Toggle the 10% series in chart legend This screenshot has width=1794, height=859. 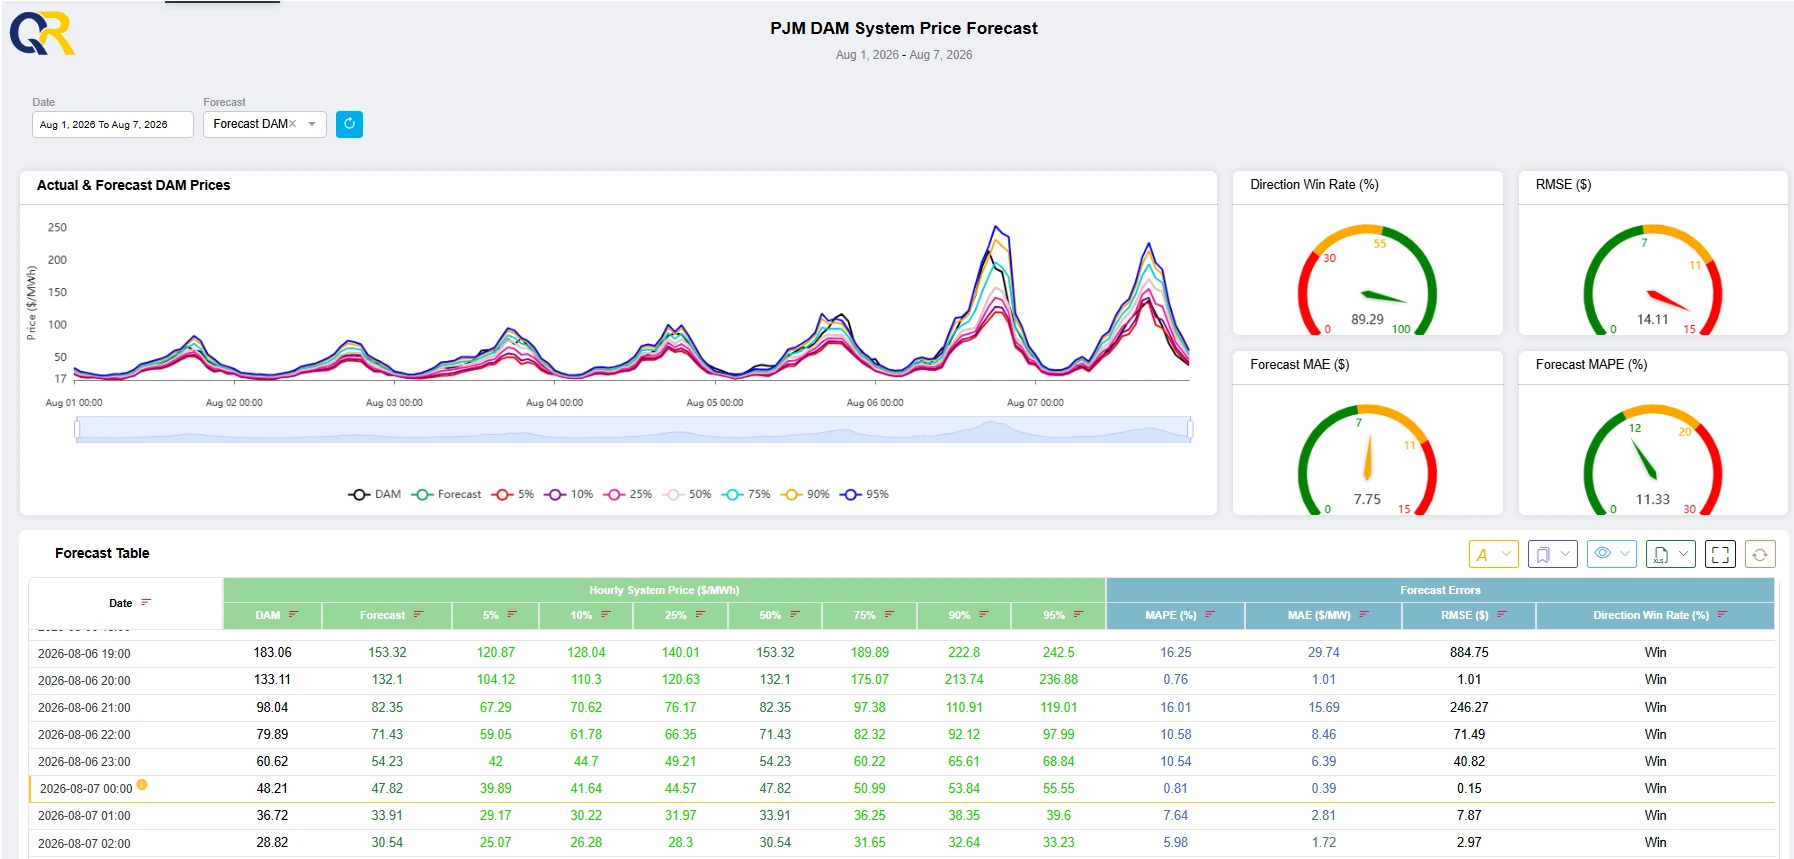569,494
